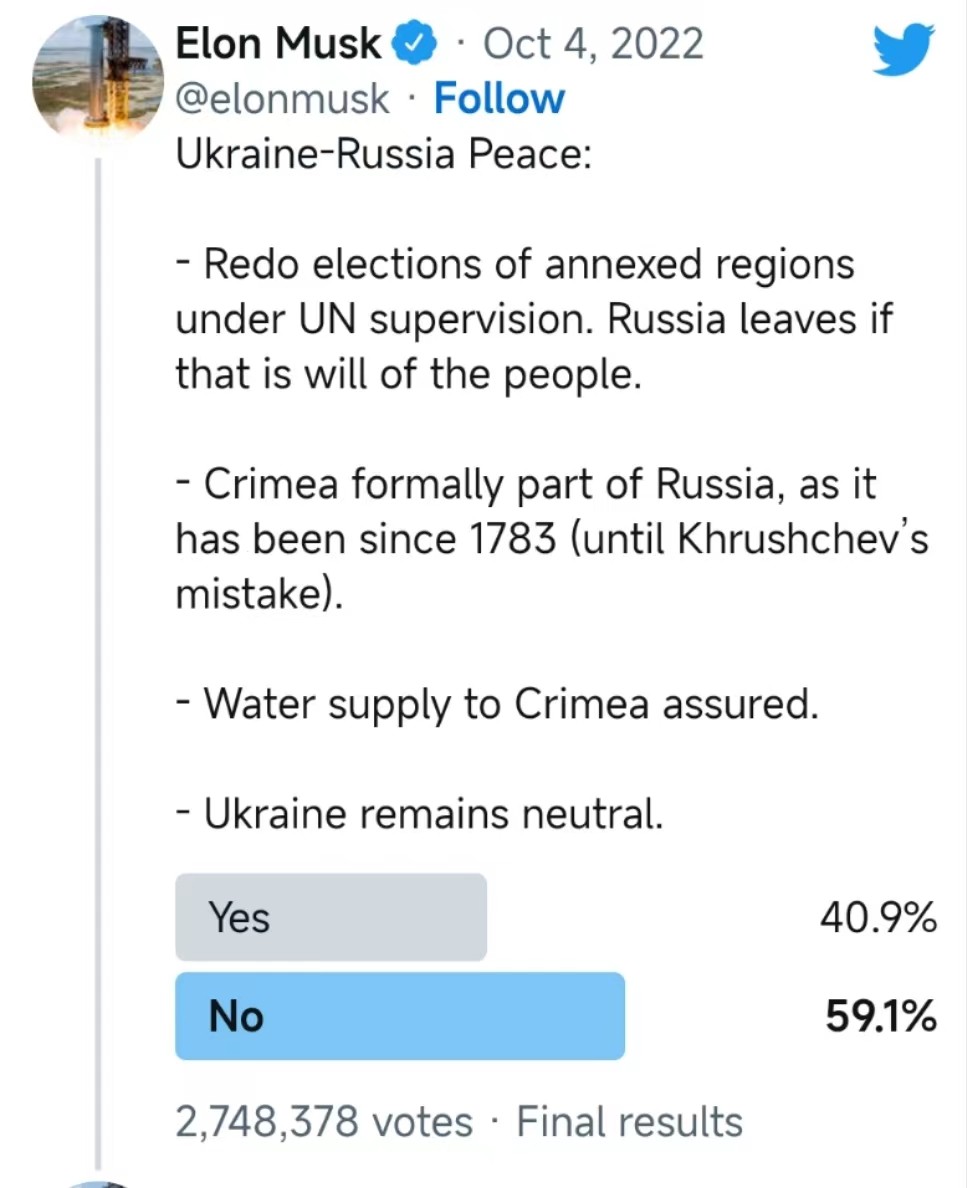Click the 'Final results' label
The image size is (967, 1188).
pos(630,1121)
